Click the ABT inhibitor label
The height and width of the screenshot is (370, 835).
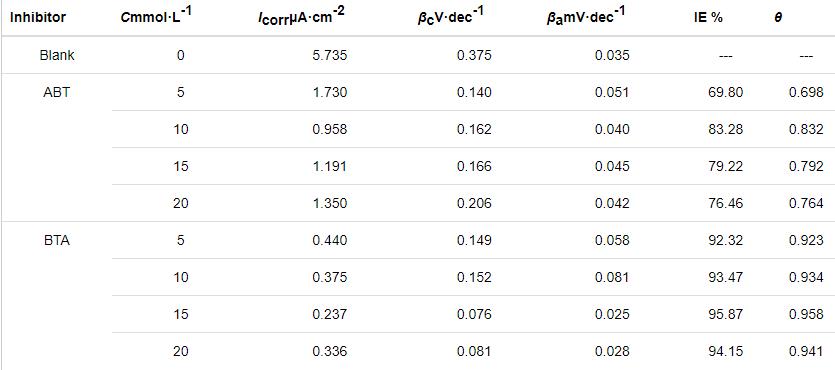57,92
